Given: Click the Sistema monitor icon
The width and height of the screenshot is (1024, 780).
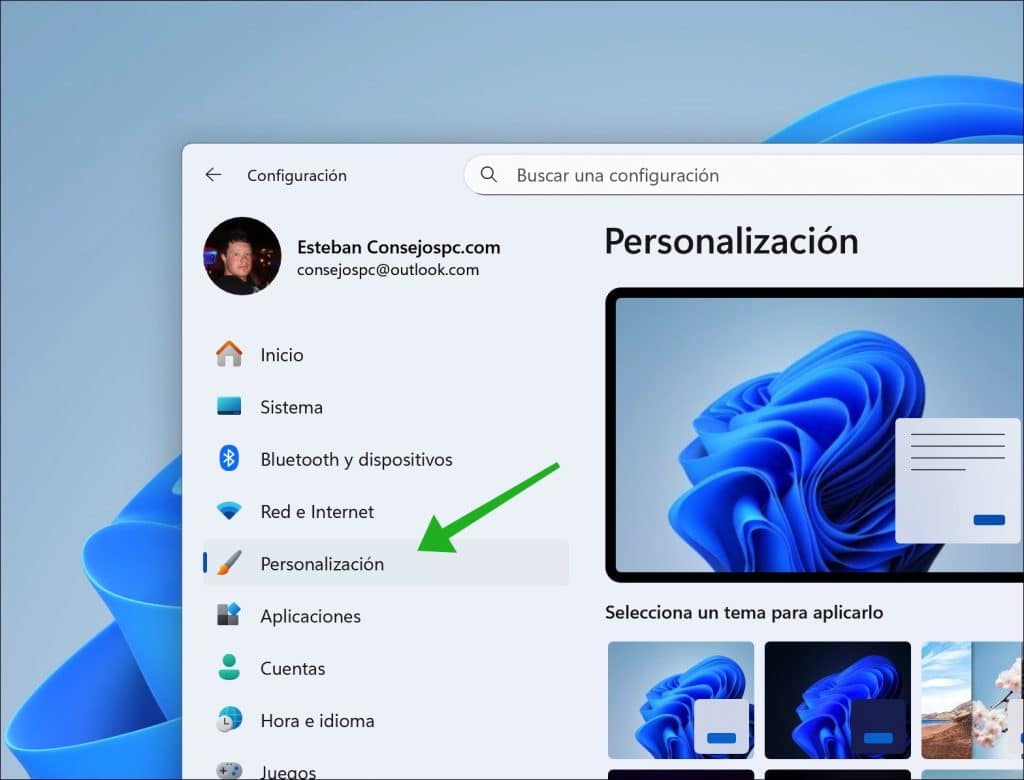Looking at the screenshot, I should click(230, 406).
